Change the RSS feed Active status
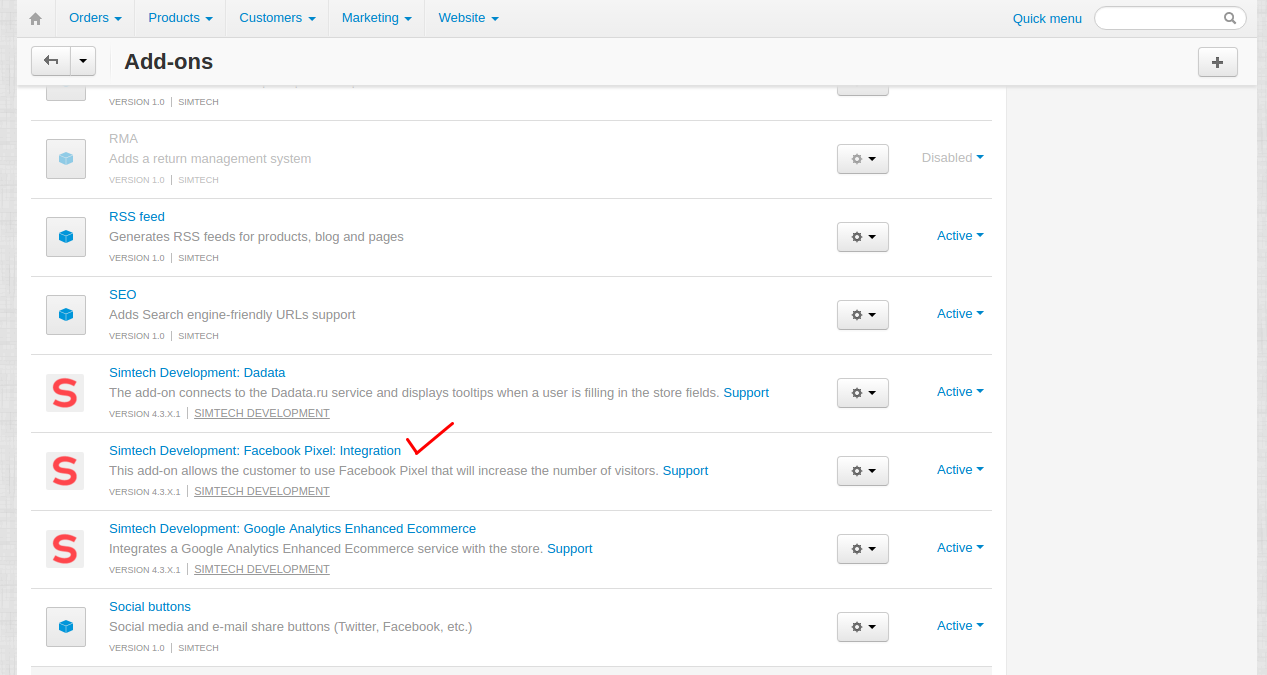Viewport: 1267px width, 675px height. click(x=960, y=236)
